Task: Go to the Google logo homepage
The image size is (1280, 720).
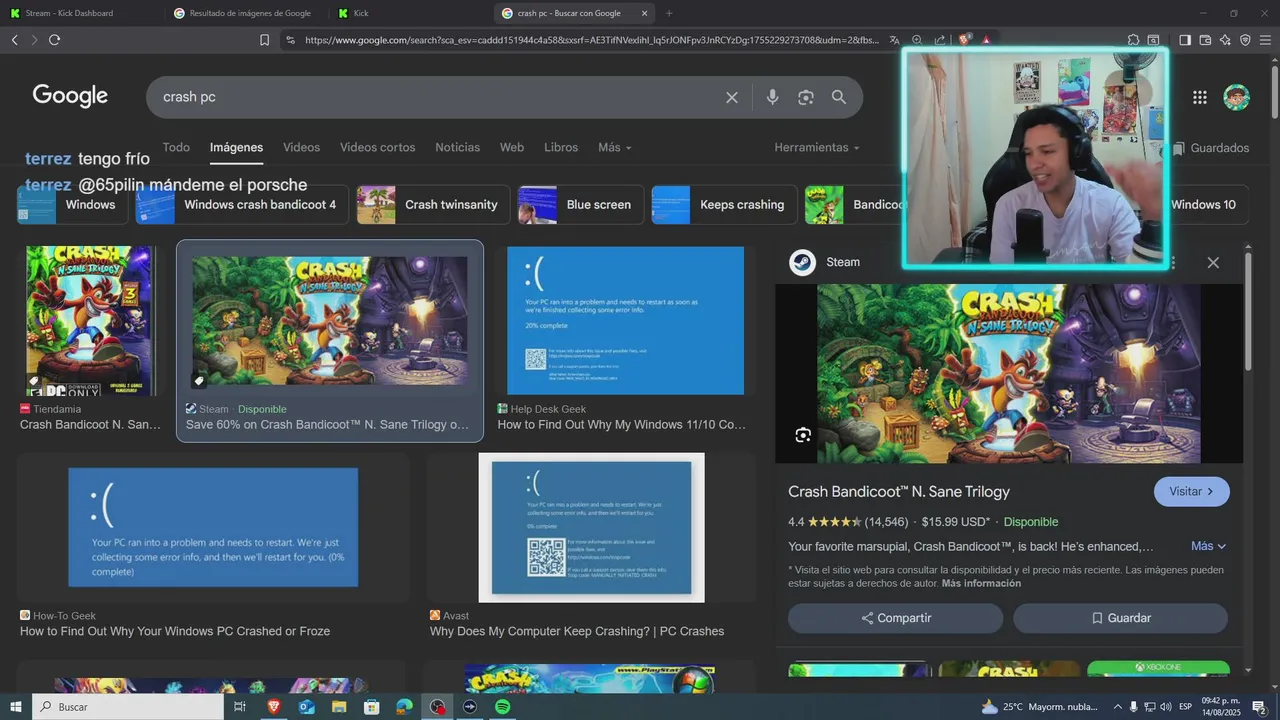Action: 70,96
